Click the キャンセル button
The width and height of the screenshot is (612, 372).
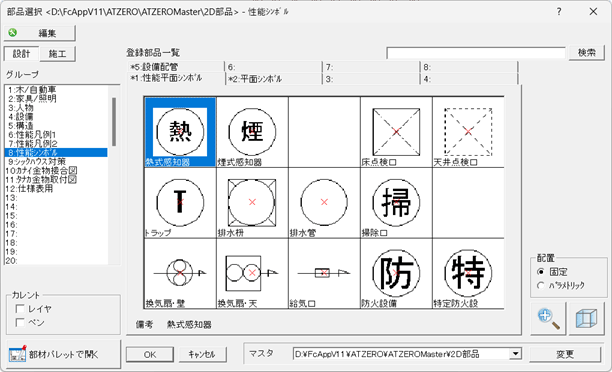tap(202, 354)
